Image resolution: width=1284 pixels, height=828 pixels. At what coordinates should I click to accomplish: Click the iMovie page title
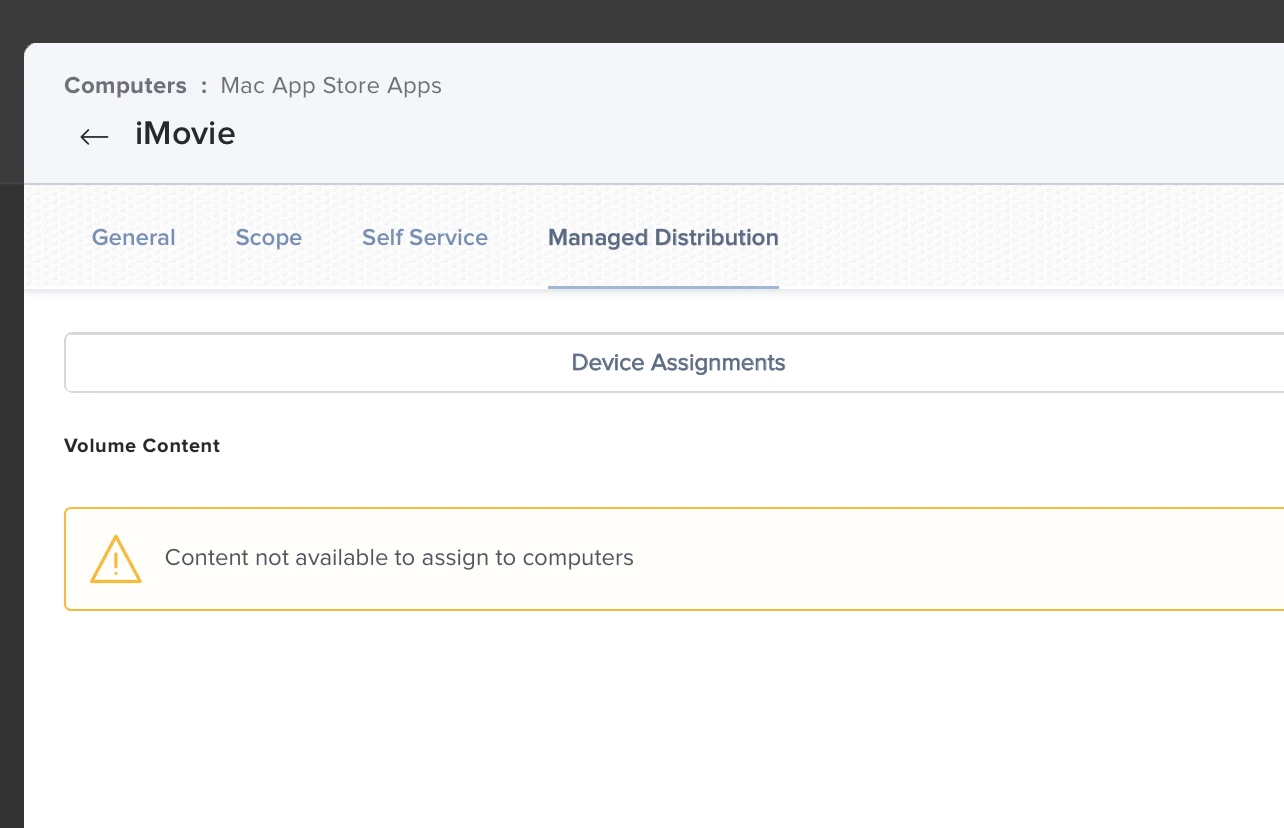(185, 134)
